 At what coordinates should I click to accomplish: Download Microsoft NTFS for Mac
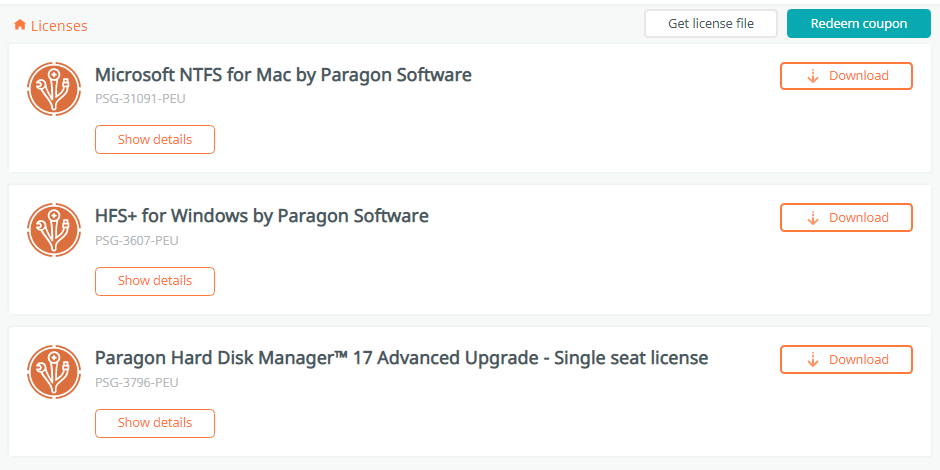pyautogui.click(x=846, y=76)
